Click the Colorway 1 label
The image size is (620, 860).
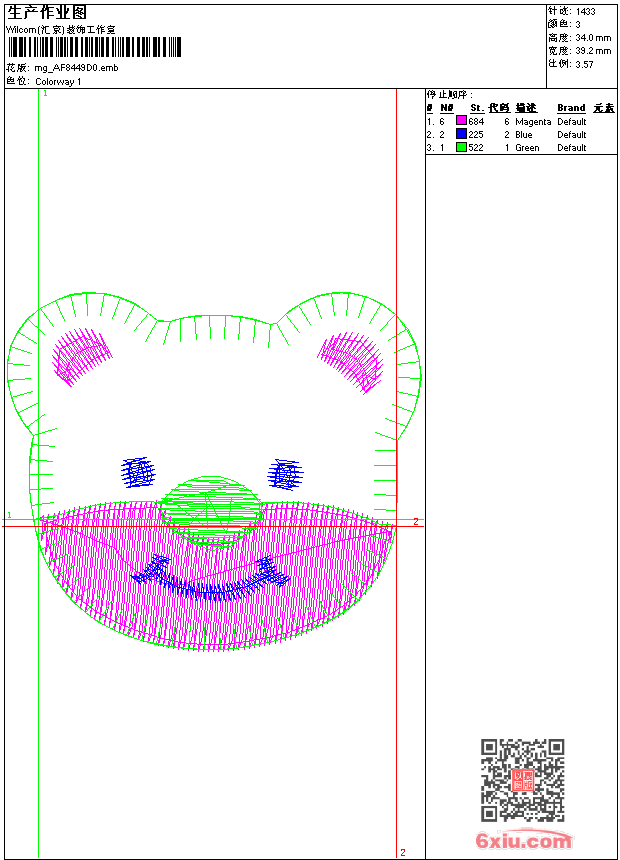(x=58, y=81)
